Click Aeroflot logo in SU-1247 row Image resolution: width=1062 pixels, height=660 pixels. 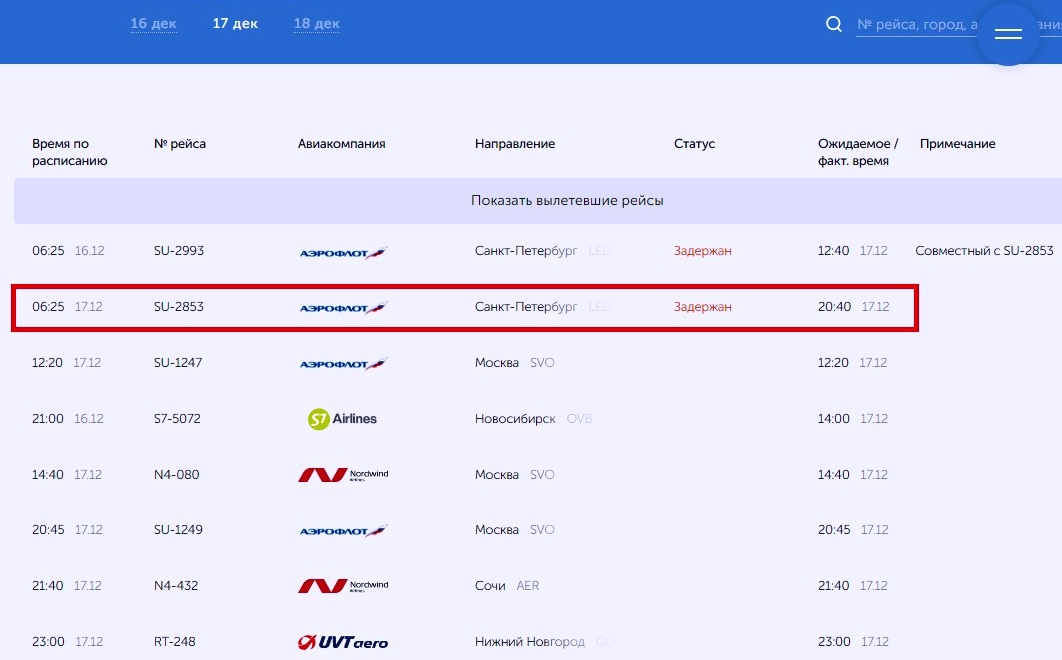[343, 364]
